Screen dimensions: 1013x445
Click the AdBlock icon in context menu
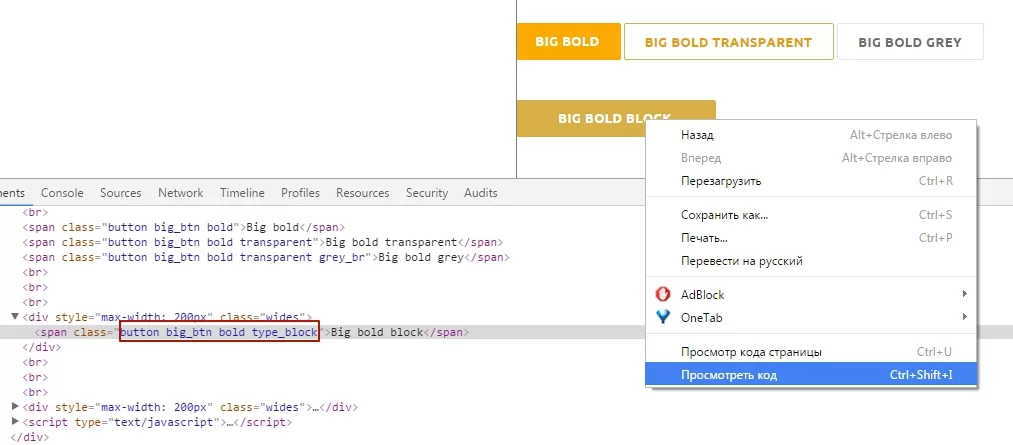point(663,295)
